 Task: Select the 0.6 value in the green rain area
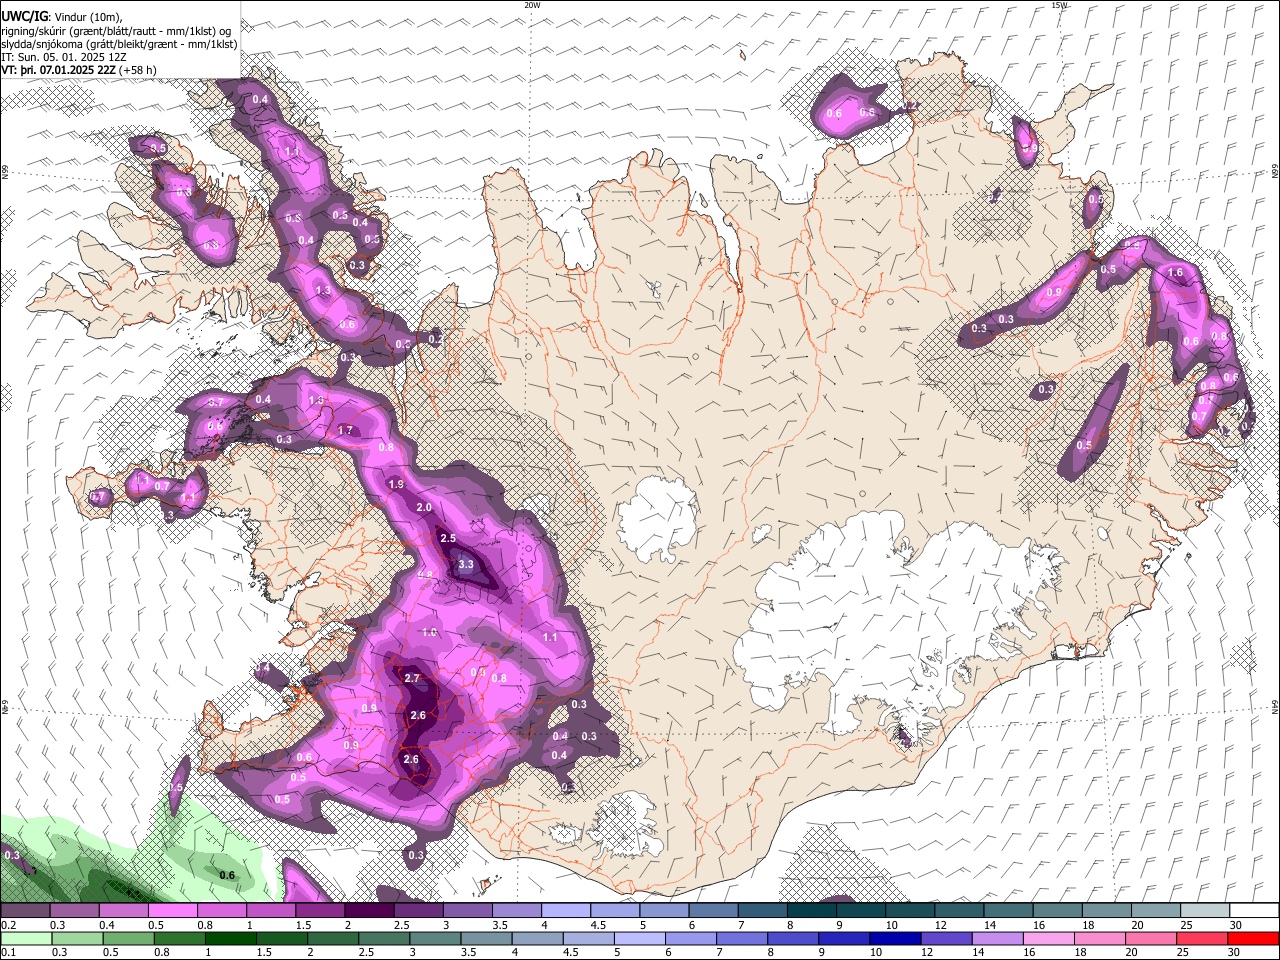coord(227,875)
